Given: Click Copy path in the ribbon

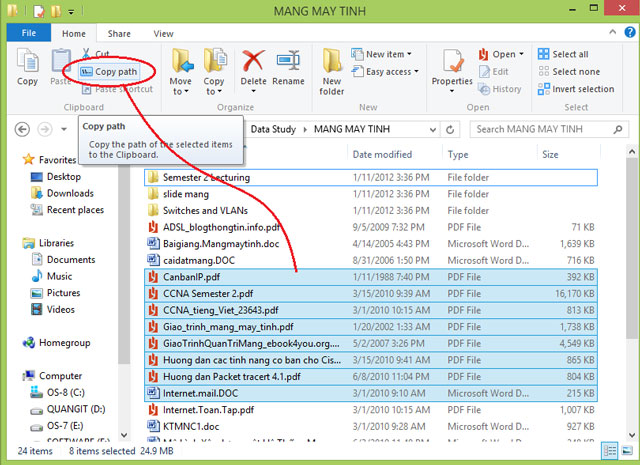Looking at the screenshot, I should (109, 72).
